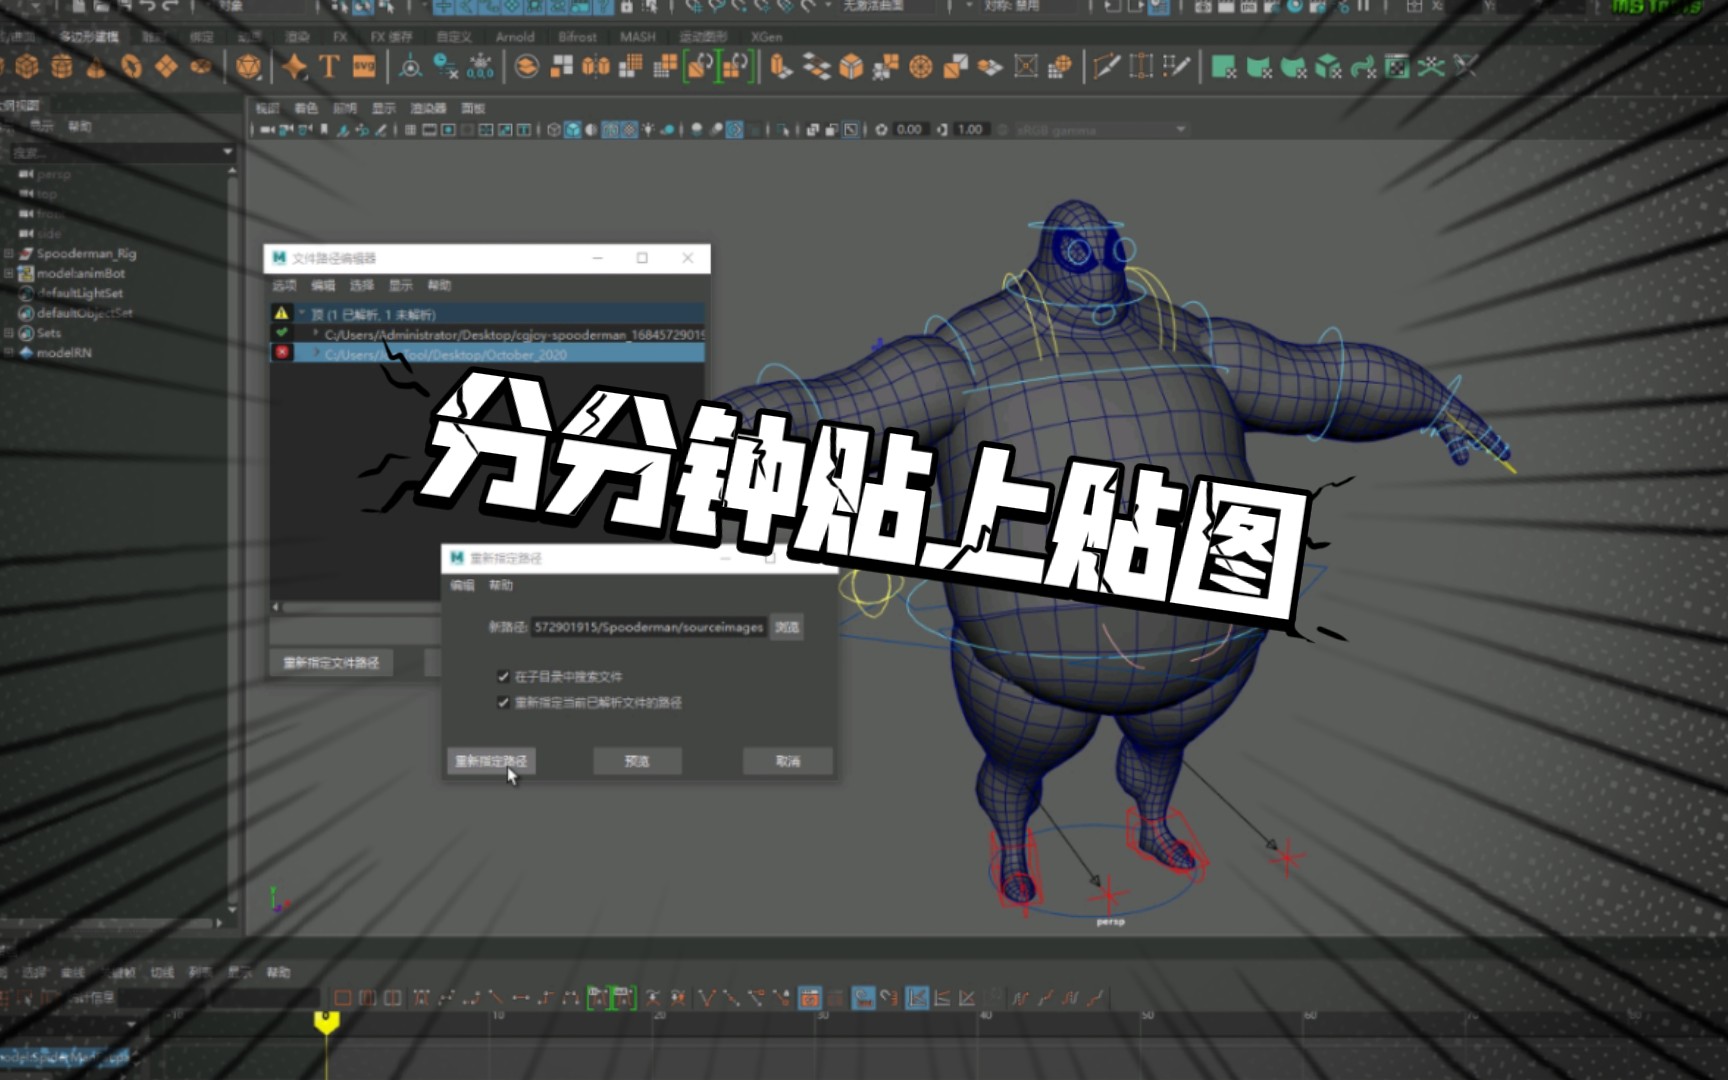Expand the Spooderman_Rig outliner node
Image resolution: width=1728 pixels, height=1080 pixels.
point(9,254)
